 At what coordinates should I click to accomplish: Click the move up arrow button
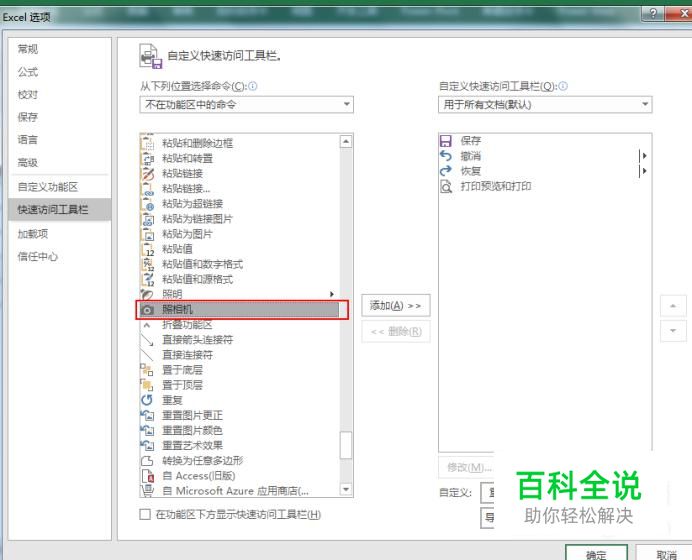(673, 306)
